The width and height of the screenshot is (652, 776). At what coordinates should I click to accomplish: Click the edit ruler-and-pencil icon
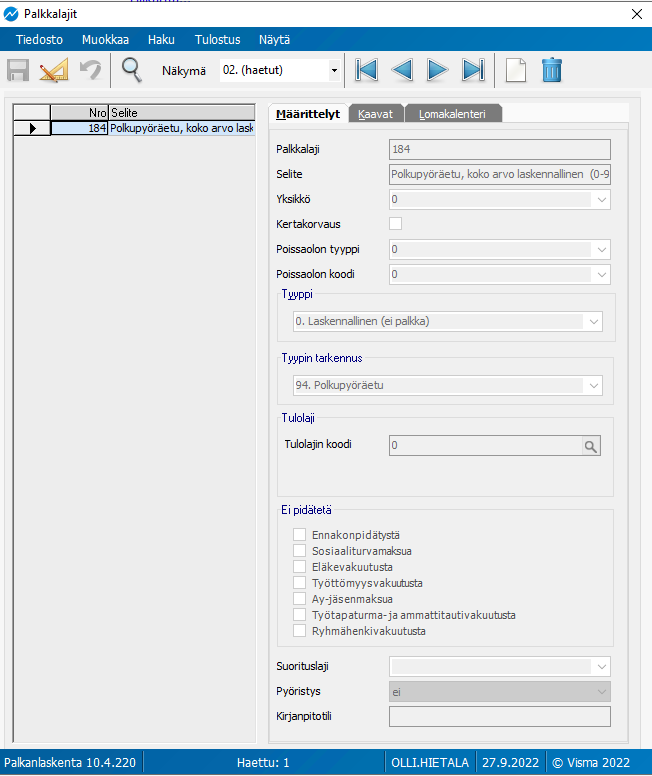tap(54, 70)
